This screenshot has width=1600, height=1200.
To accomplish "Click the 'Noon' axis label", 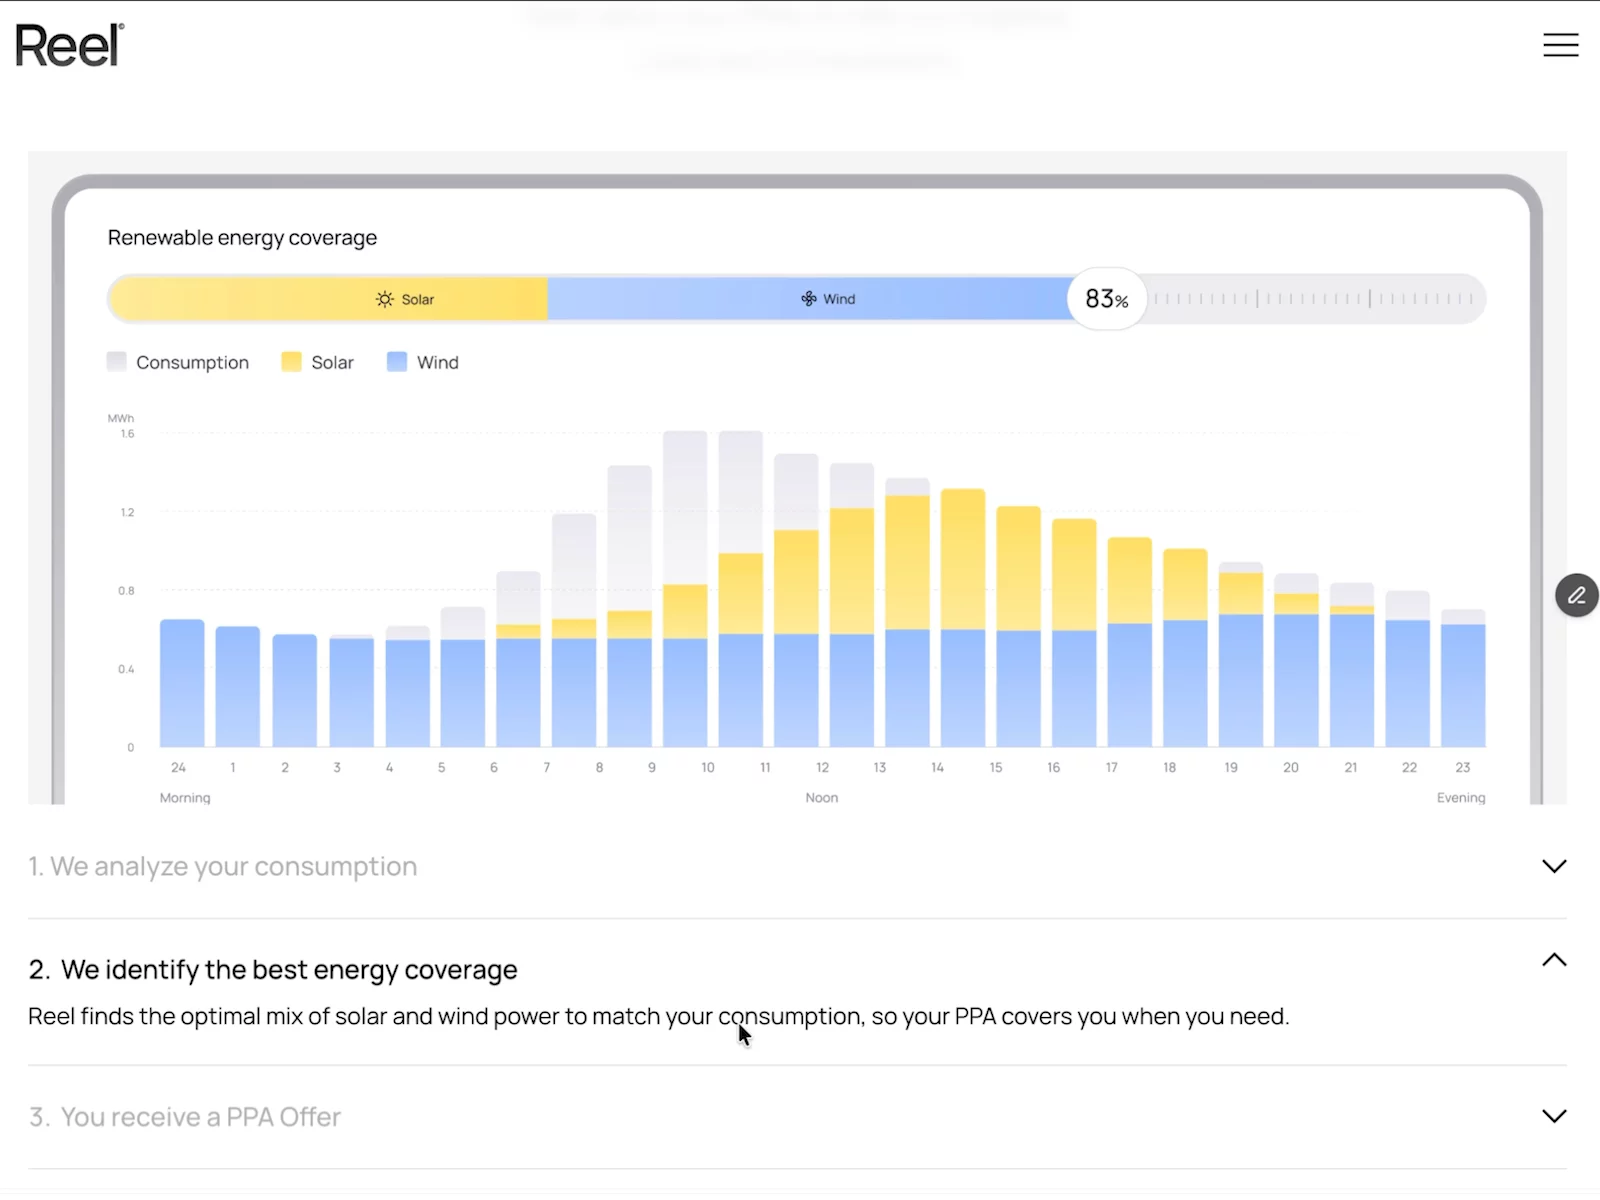I will pyautogui.click(x=822, y=798).
